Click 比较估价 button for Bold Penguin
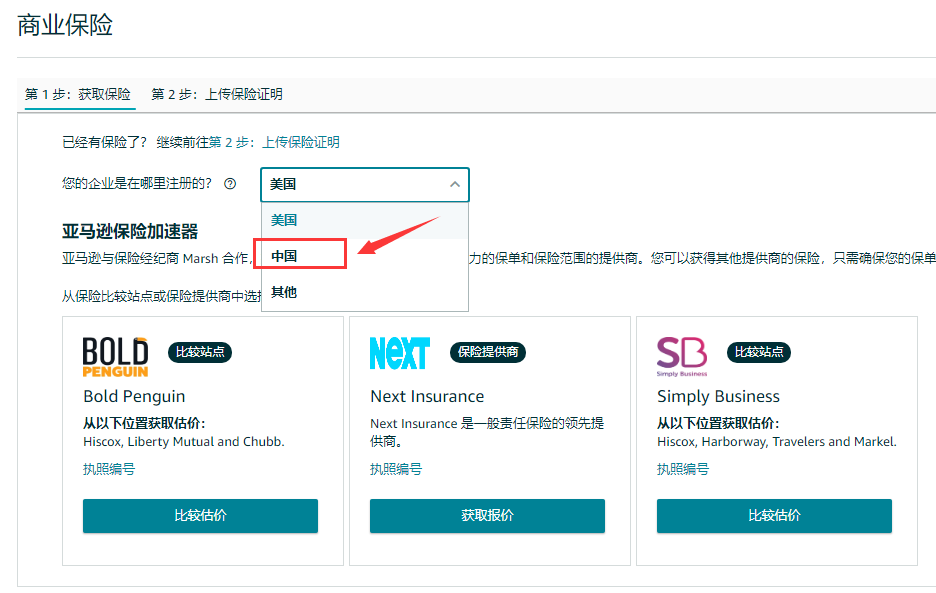 point(201,516)
